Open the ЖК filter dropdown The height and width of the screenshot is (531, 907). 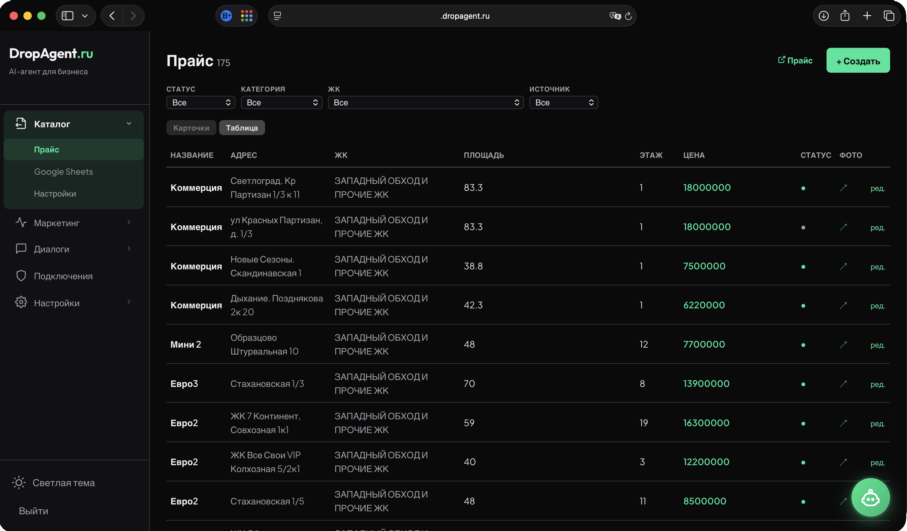tap(425, 103)
